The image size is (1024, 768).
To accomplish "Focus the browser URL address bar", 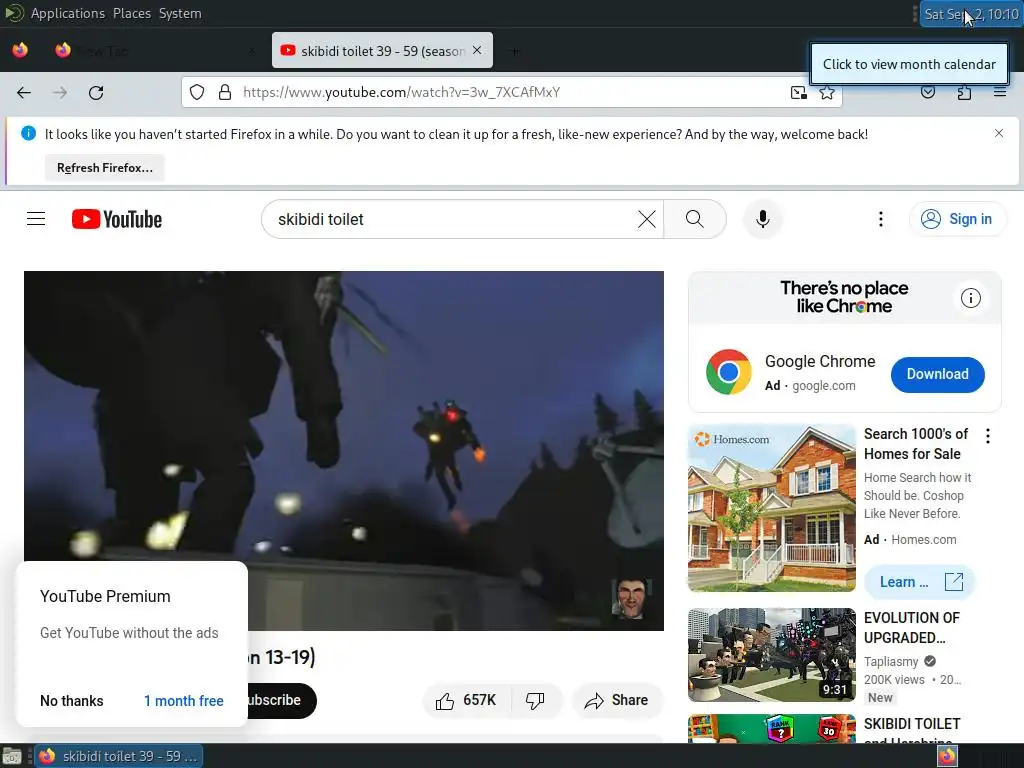I will click(x=511, y=92).
